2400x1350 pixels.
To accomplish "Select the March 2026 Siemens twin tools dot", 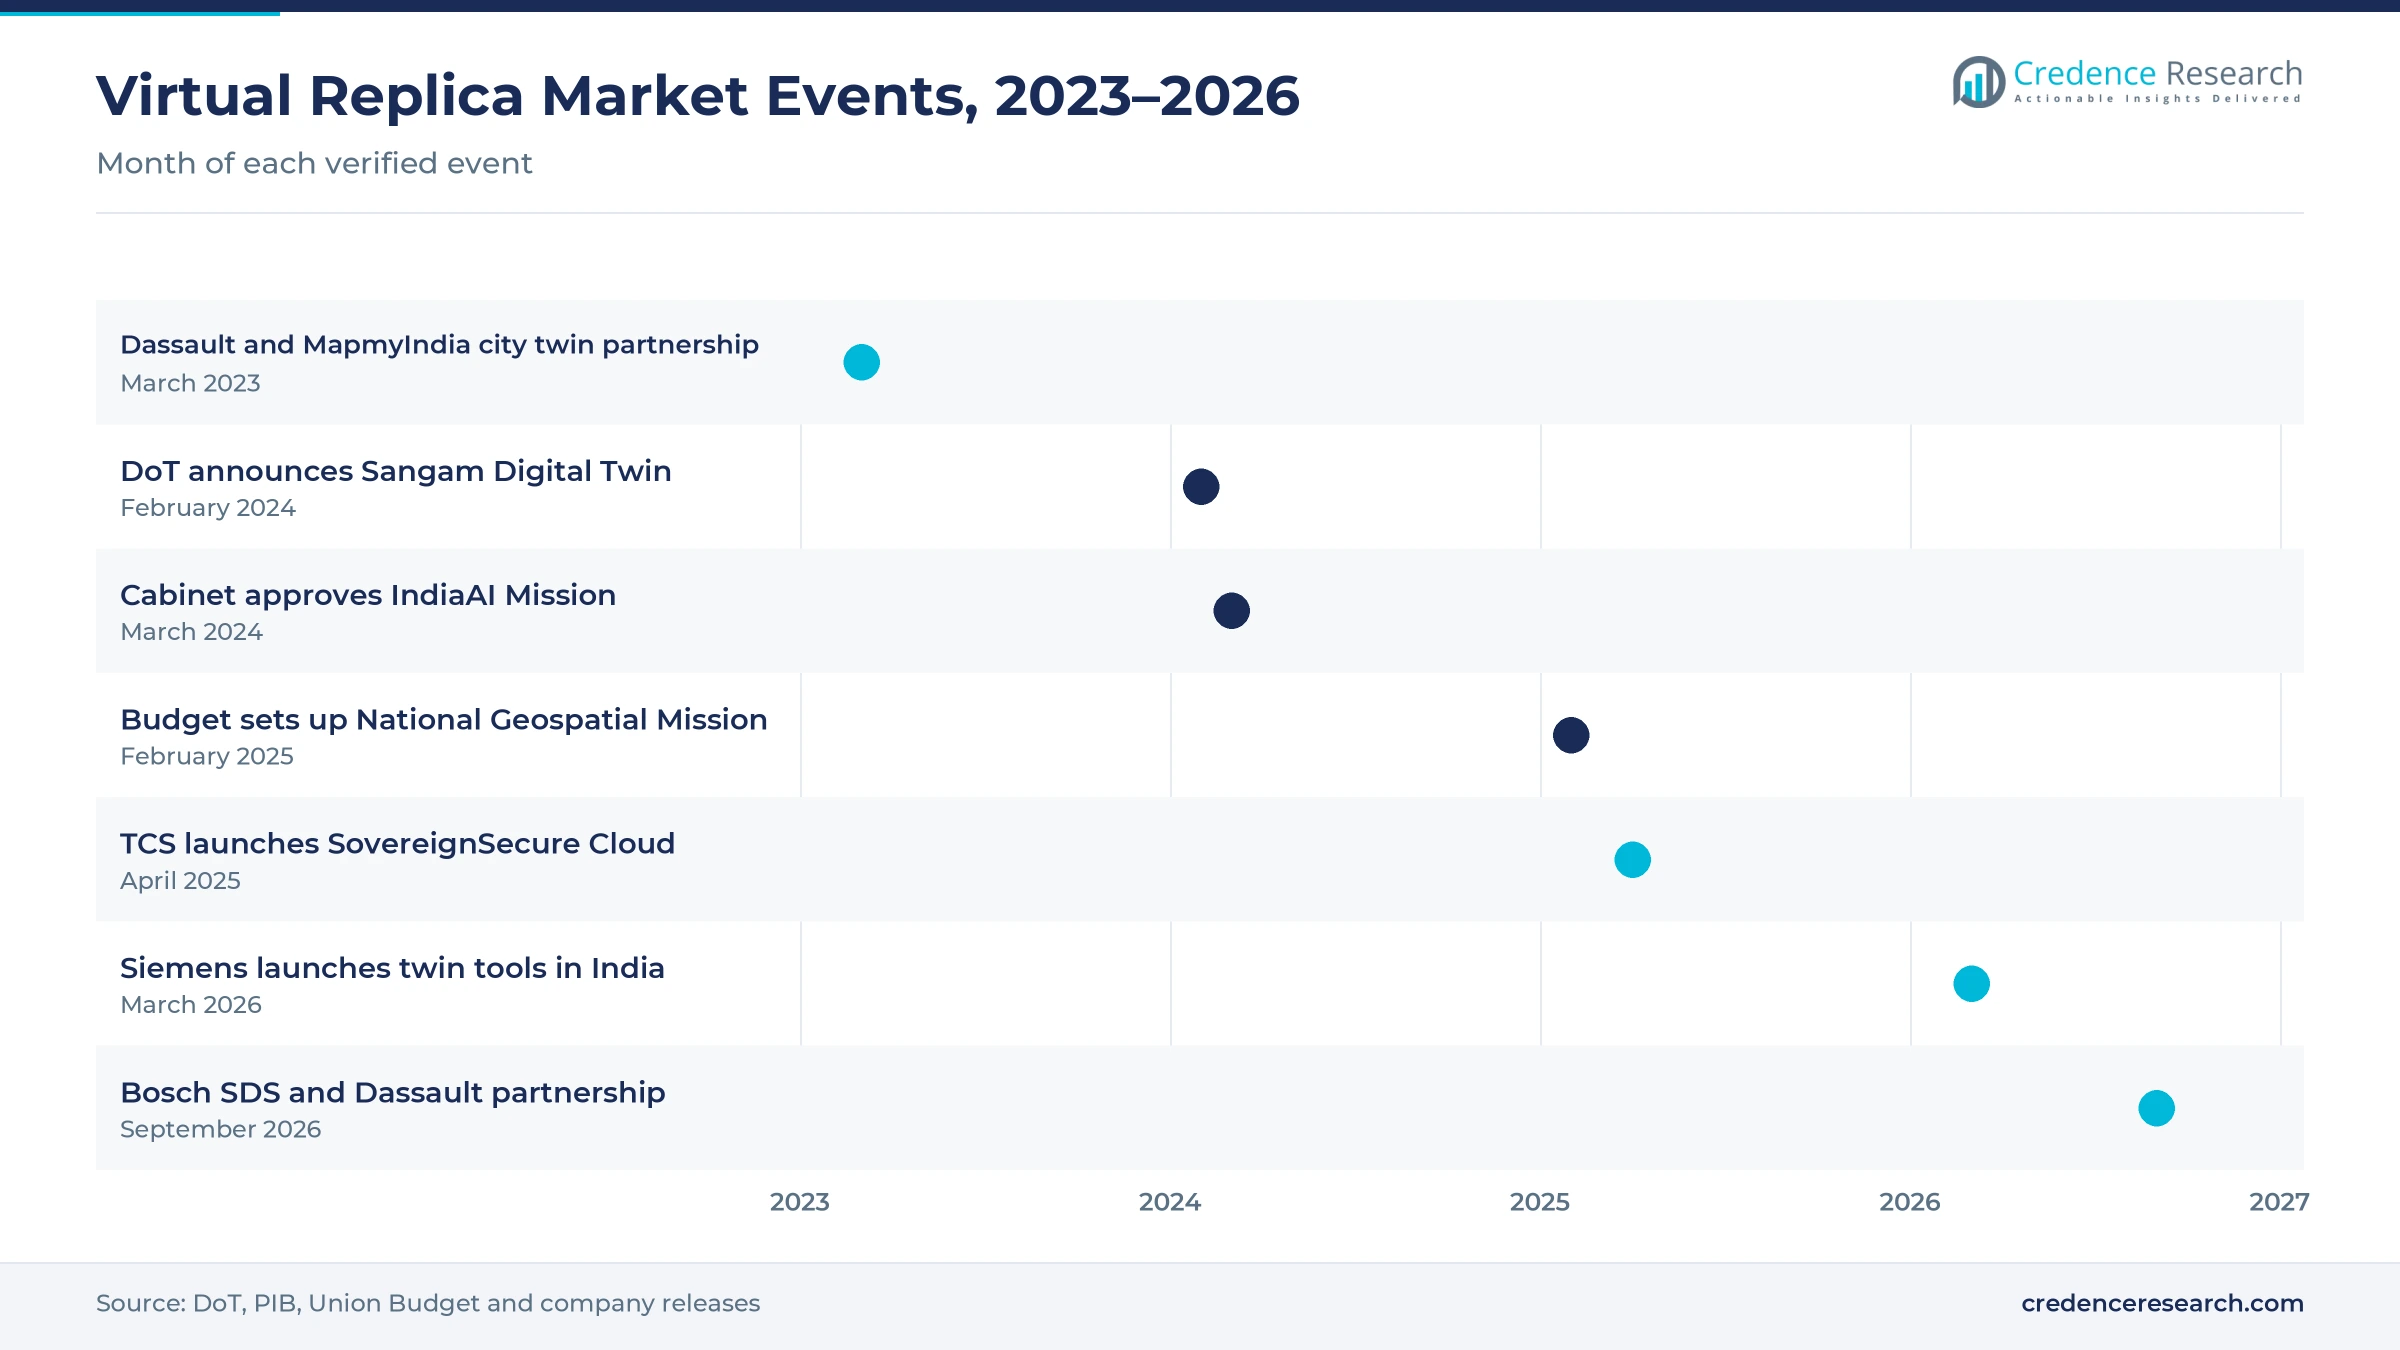I will (1971, 984).
